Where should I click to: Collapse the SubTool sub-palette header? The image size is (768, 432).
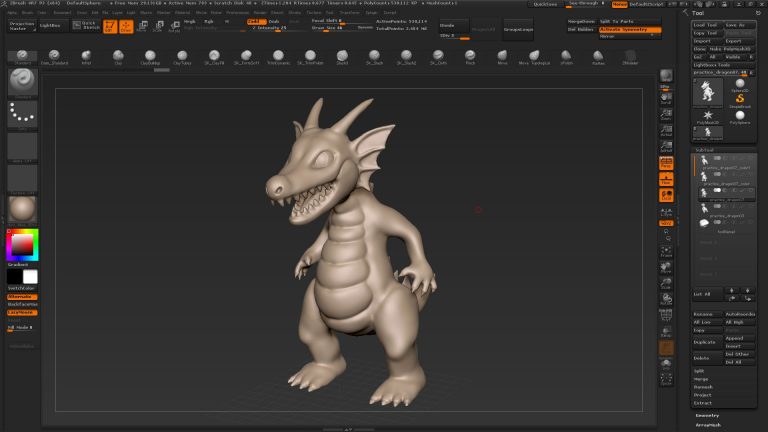[704, 150]
